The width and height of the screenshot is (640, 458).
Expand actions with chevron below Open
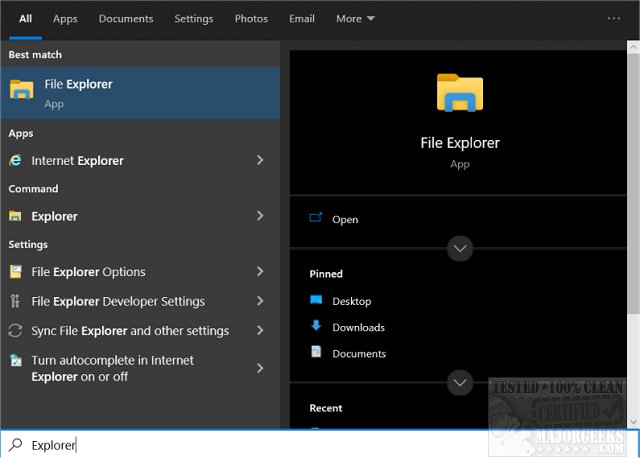click(x=460, y=248)
